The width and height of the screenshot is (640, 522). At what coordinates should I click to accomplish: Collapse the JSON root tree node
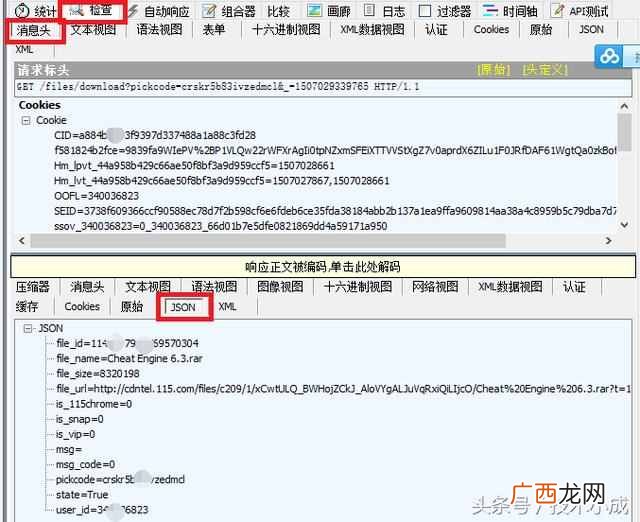tap(28, 329)
